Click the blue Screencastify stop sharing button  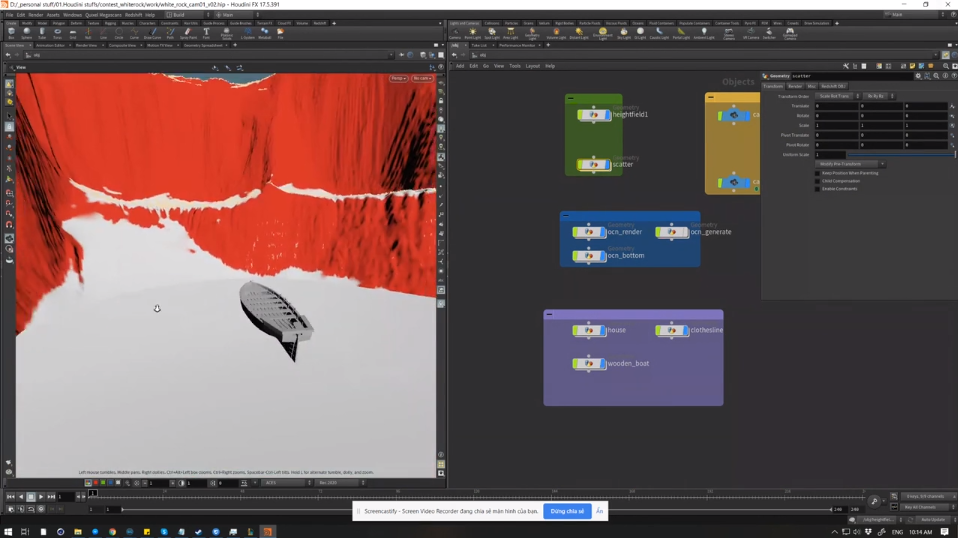click(x=567, y=511)
